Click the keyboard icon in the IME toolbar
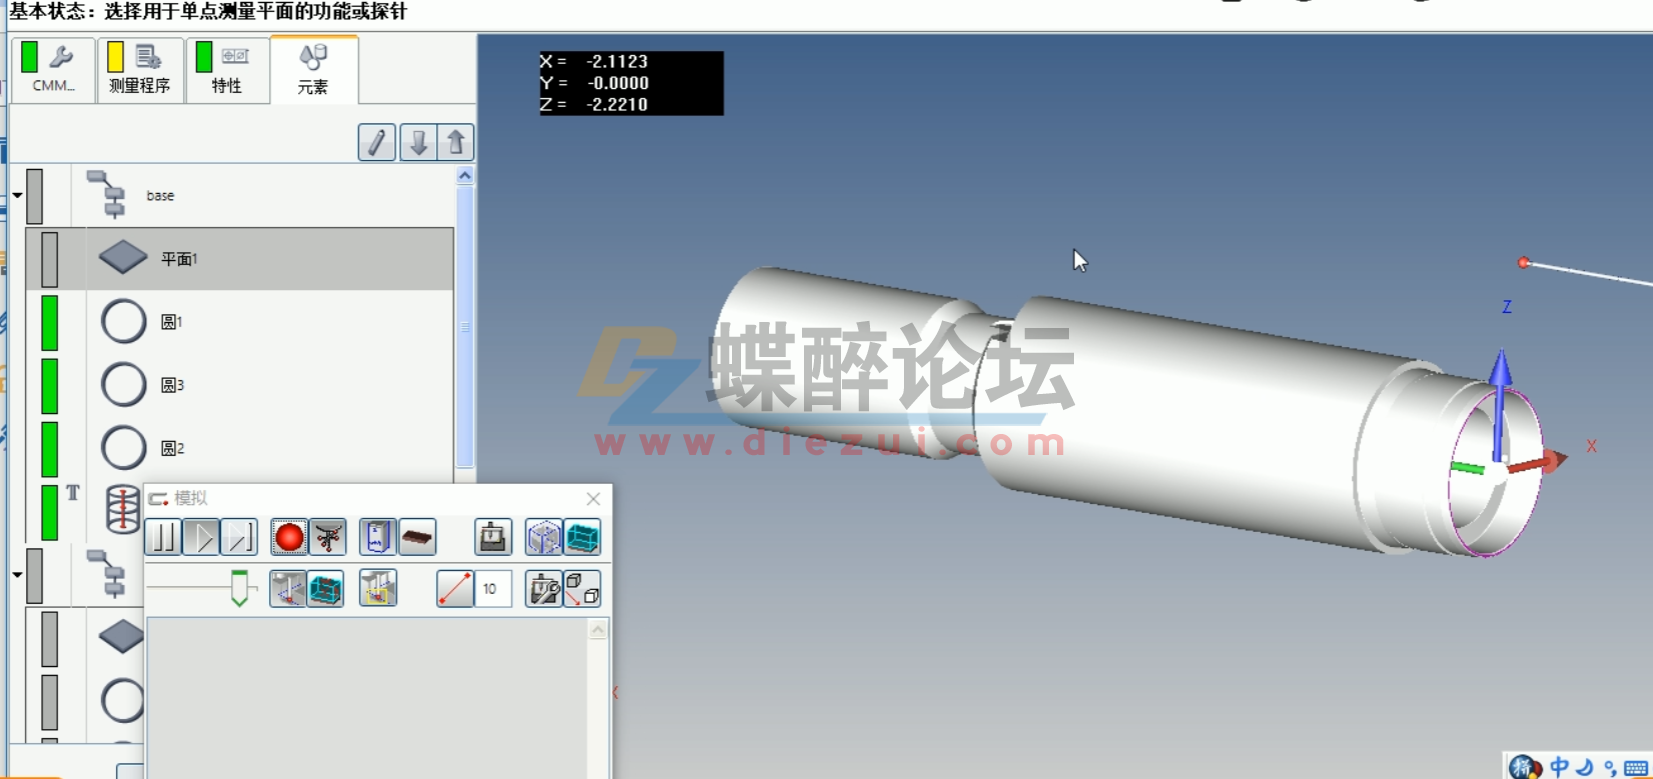This screenshot has width=1653, height=779. (x=1637, y=768)
